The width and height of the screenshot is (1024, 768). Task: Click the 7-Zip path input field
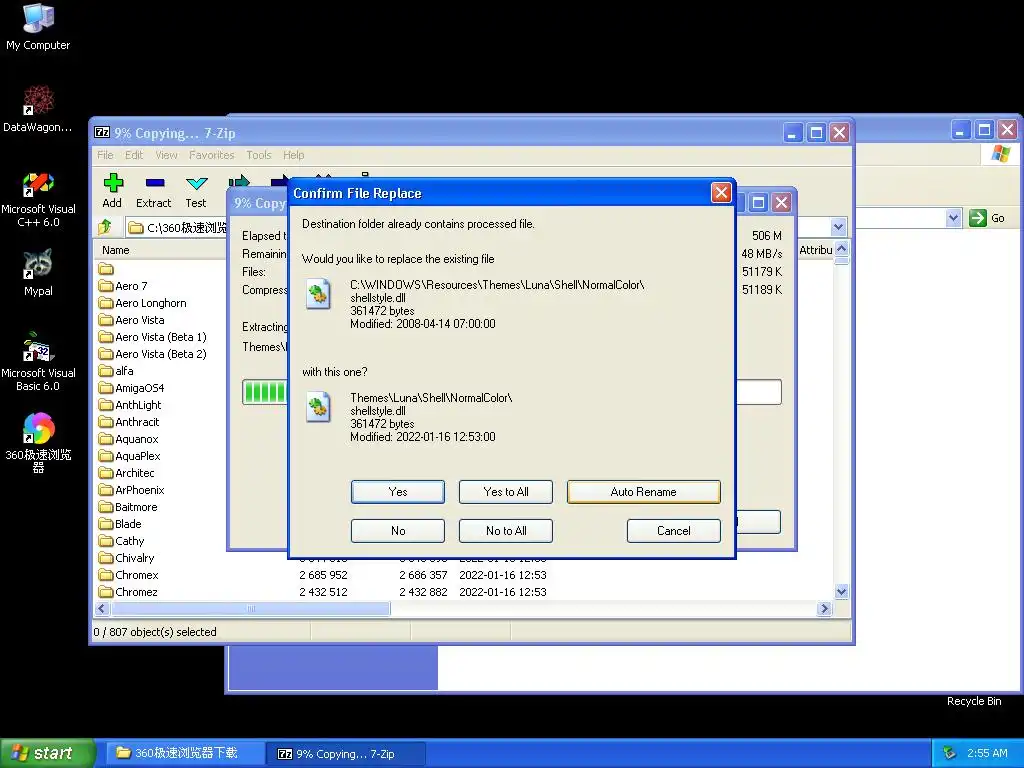click(176, 227)
